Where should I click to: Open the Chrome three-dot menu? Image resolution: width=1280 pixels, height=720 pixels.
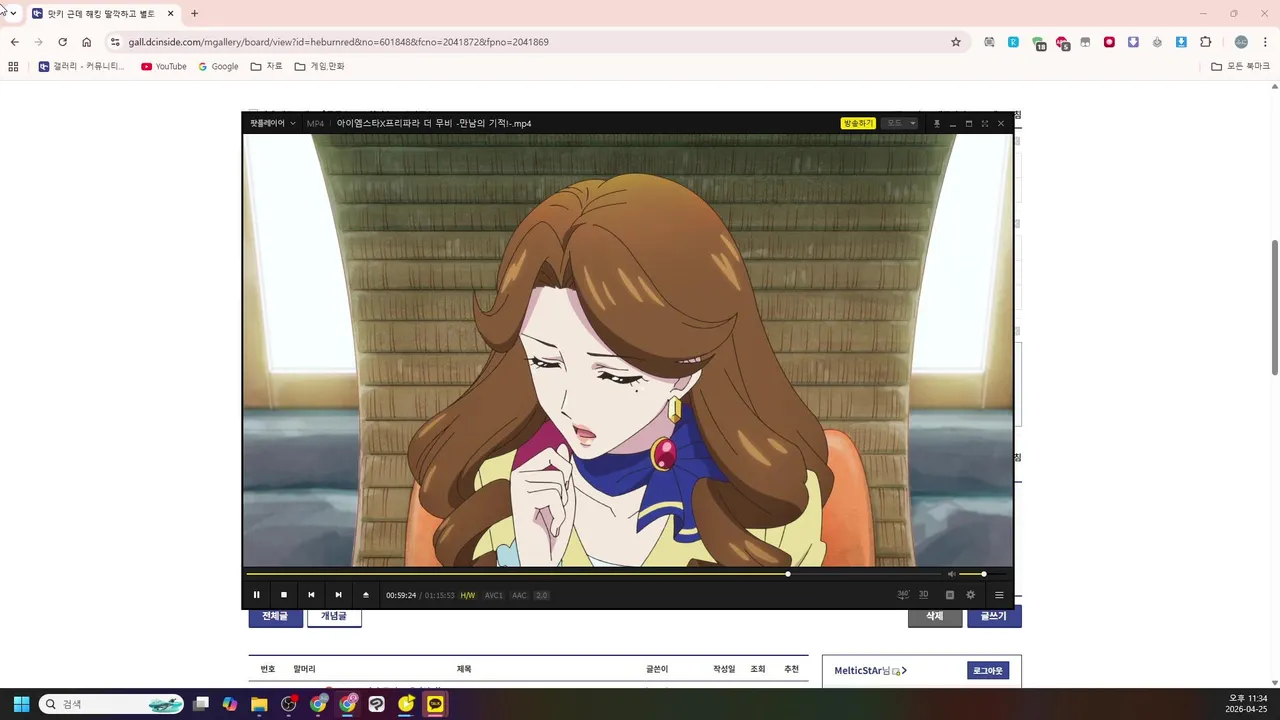[1266, 42]
